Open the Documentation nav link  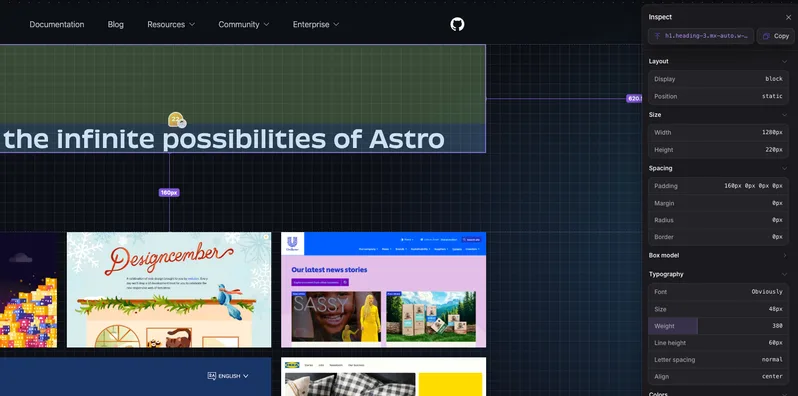click(56, 24)
